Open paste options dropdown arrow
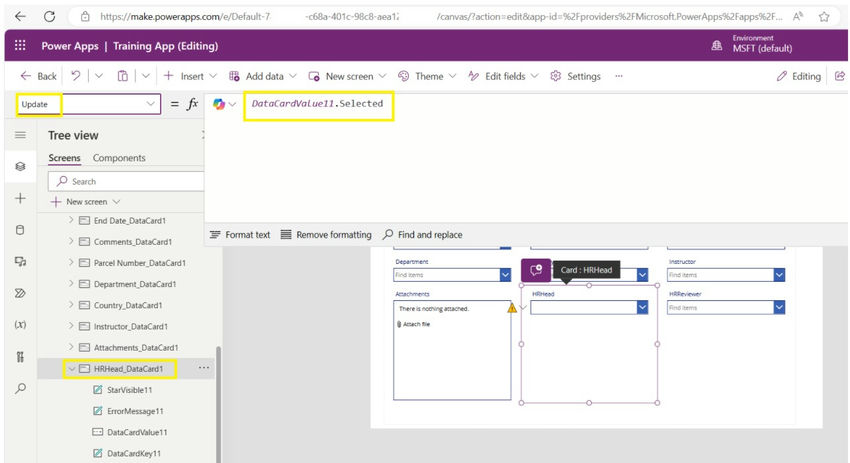Viewport: 850px width, 463px height. 146,76
